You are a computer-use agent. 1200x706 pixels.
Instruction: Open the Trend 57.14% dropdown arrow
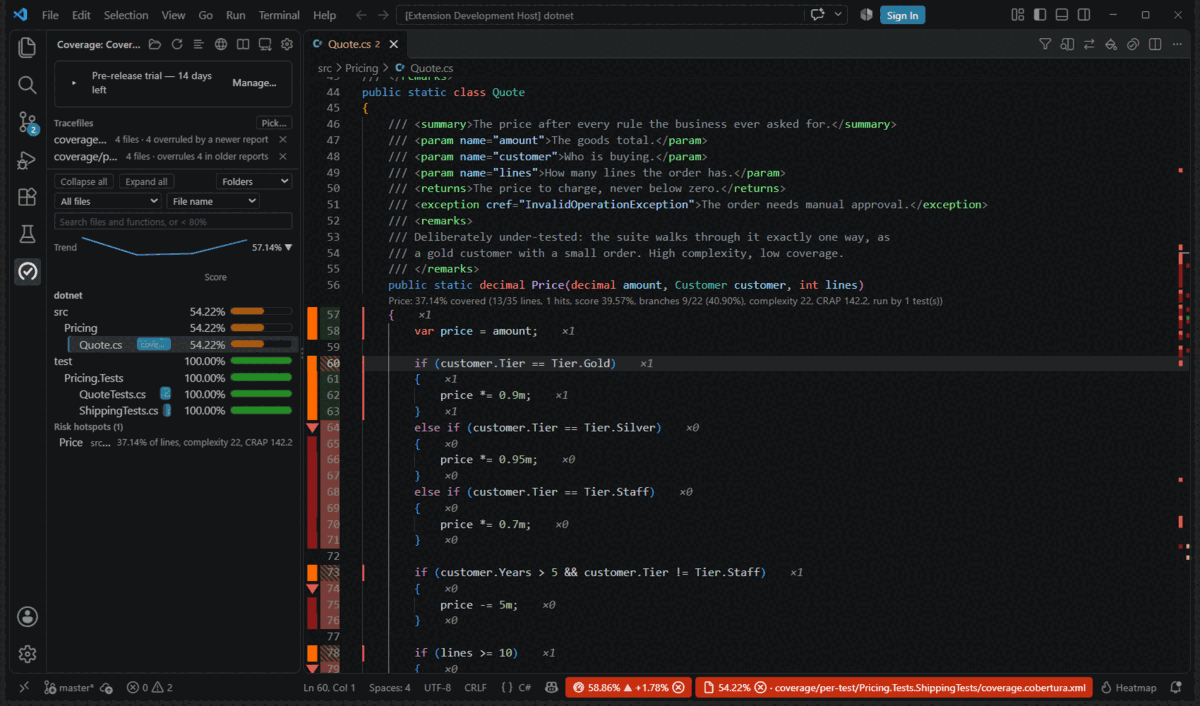click(289, 247)
